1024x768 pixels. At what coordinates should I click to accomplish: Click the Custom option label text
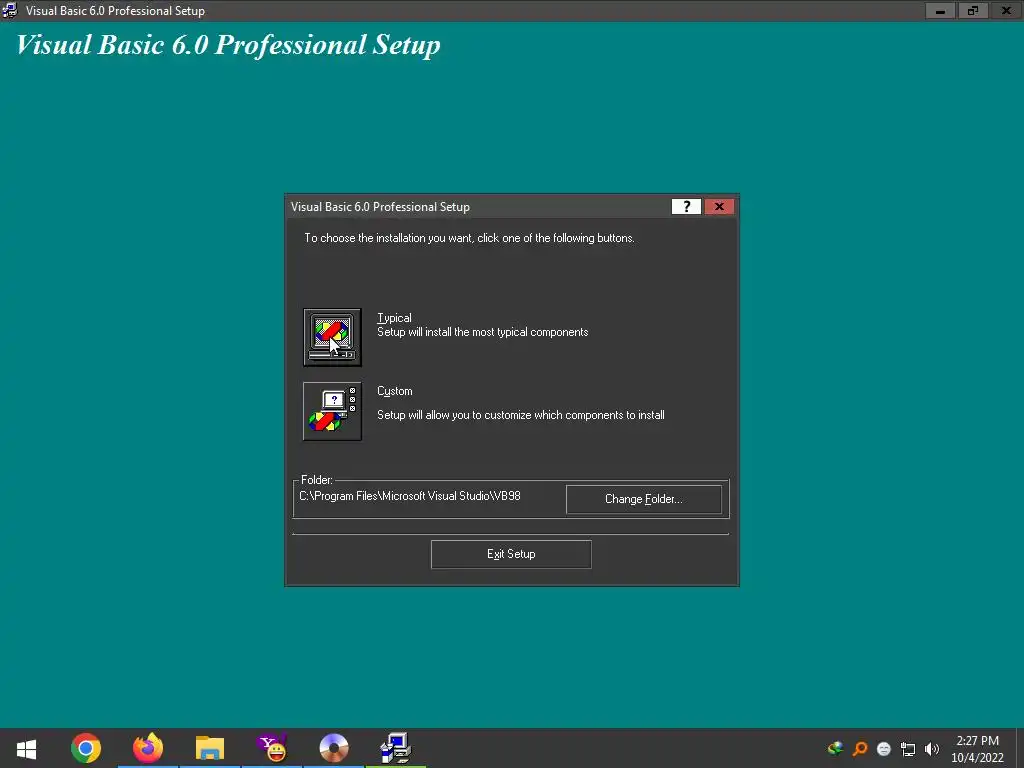tap(394, 391)
